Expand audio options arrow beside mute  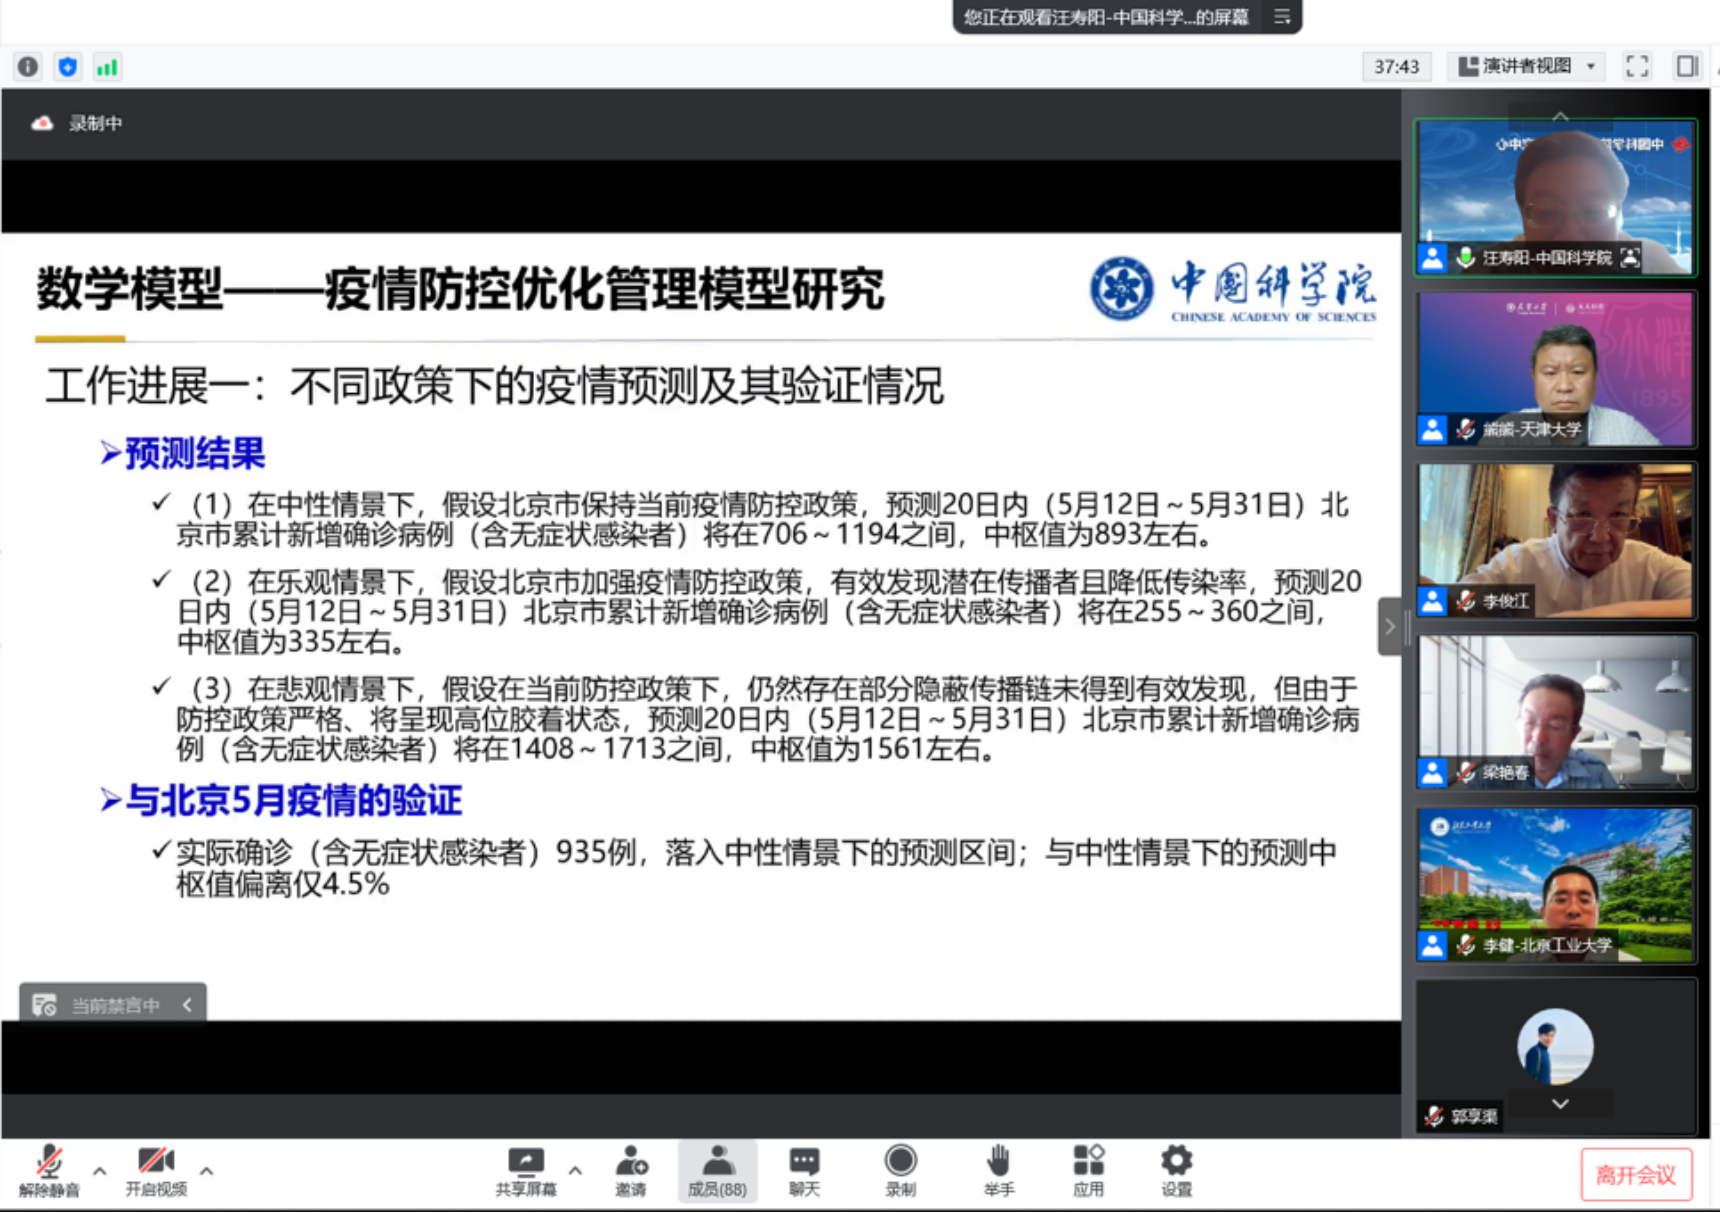tap(100, 1170)
